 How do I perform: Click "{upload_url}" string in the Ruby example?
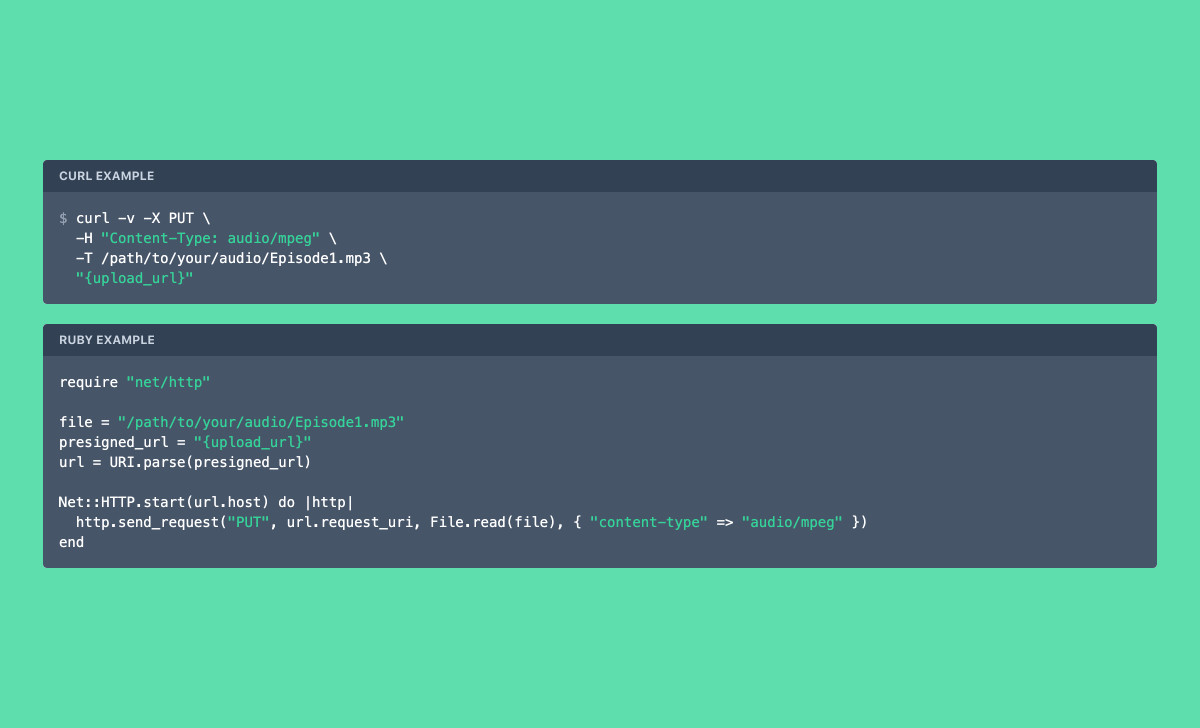pos(252,442)
